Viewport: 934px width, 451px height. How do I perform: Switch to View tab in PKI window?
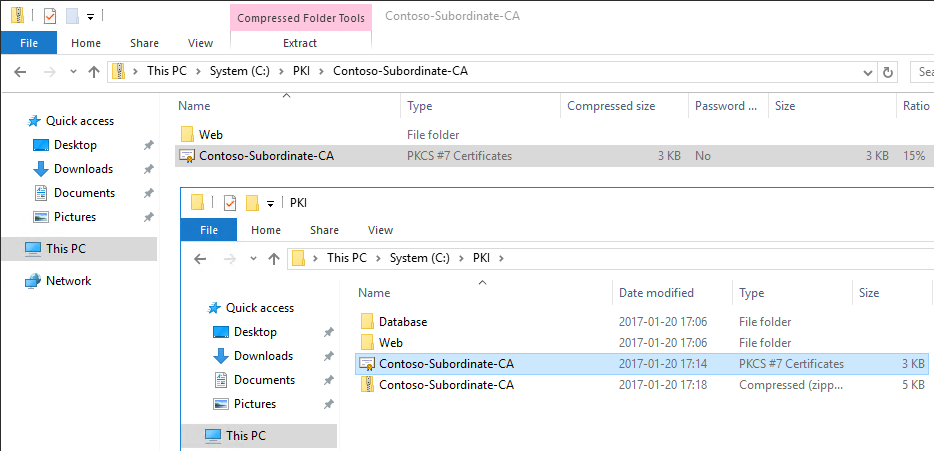point(381,230)
